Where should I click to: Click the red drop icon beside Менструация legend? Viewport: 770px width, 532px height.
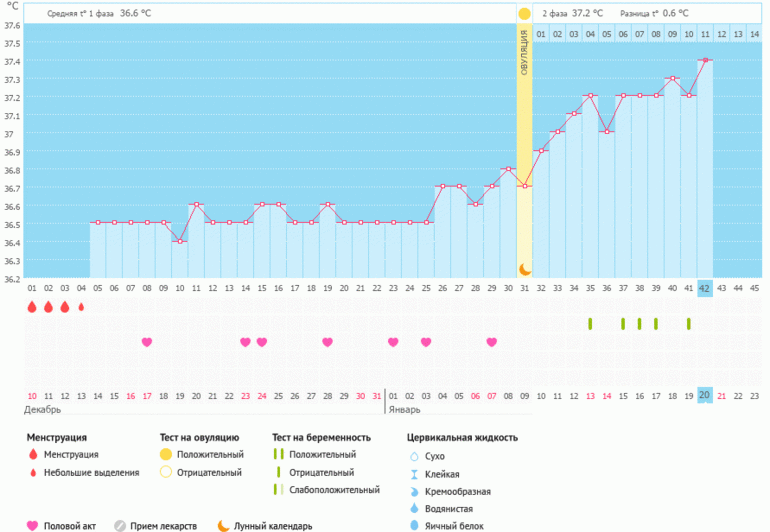coord(32,455)
